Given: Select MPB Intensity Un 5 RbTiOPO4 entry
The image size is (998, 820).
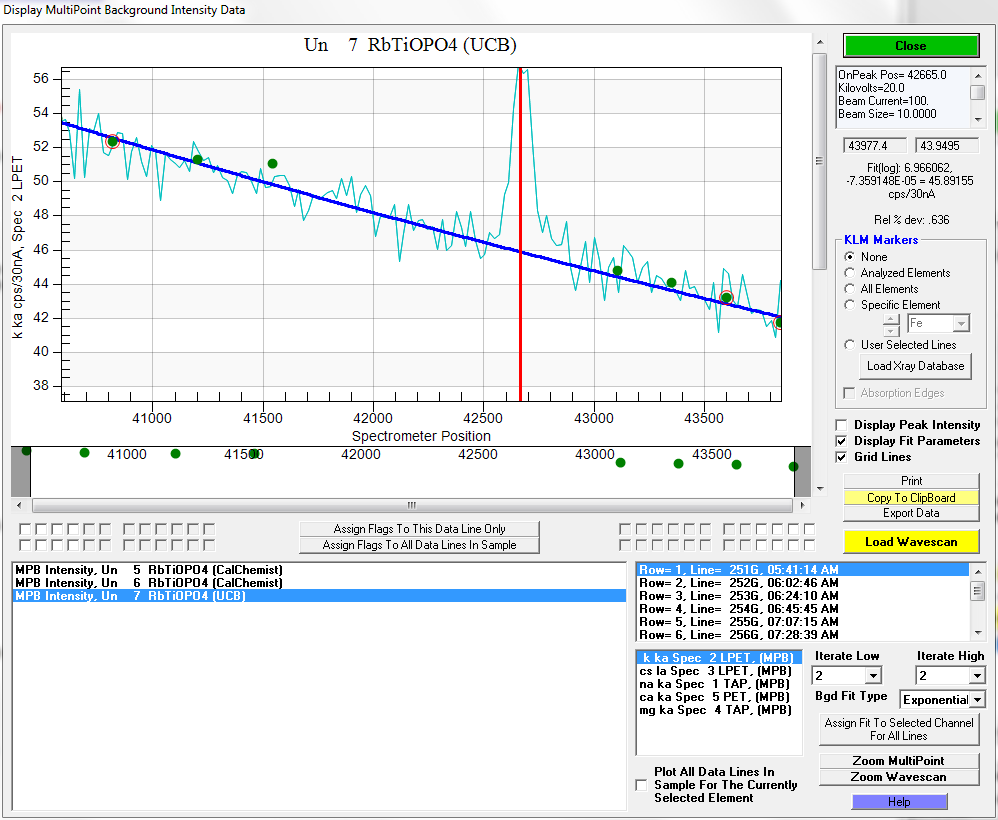Looking at the screenshot, I should 149,569.
